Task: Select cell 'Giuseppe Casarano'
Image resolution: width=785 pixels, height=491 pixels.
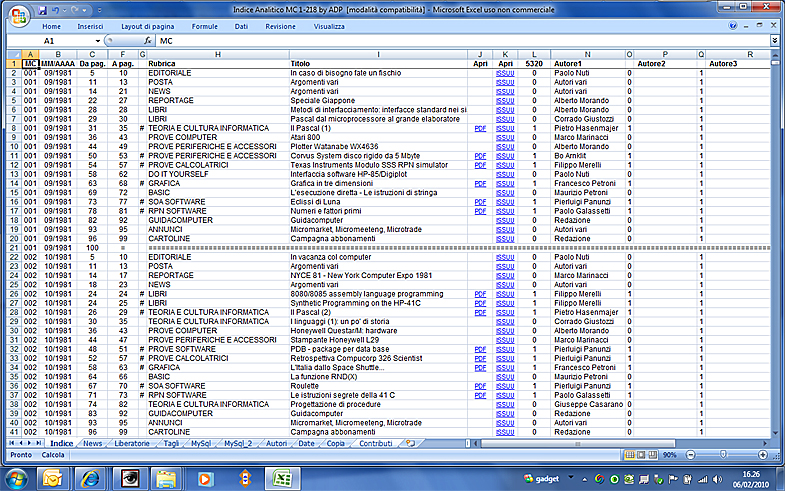Action: 588,404
